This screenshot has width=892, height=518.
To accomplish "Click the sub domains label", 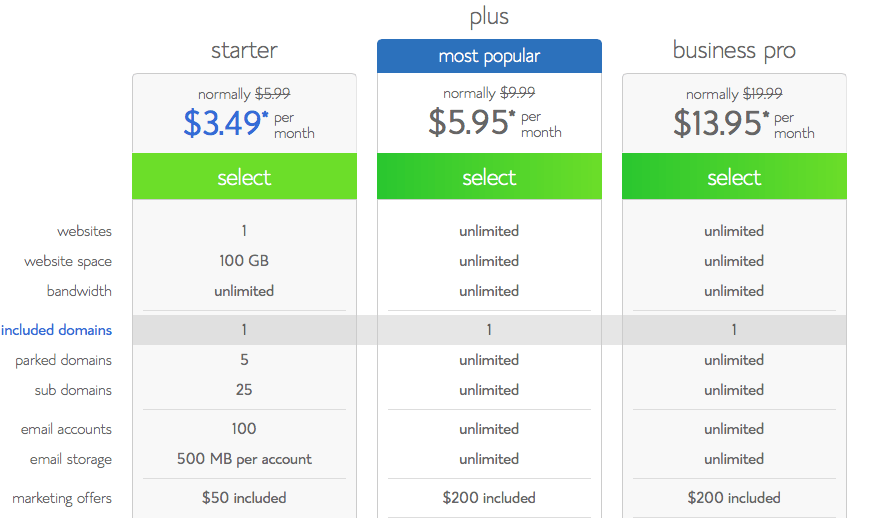I will coord(73,390).
